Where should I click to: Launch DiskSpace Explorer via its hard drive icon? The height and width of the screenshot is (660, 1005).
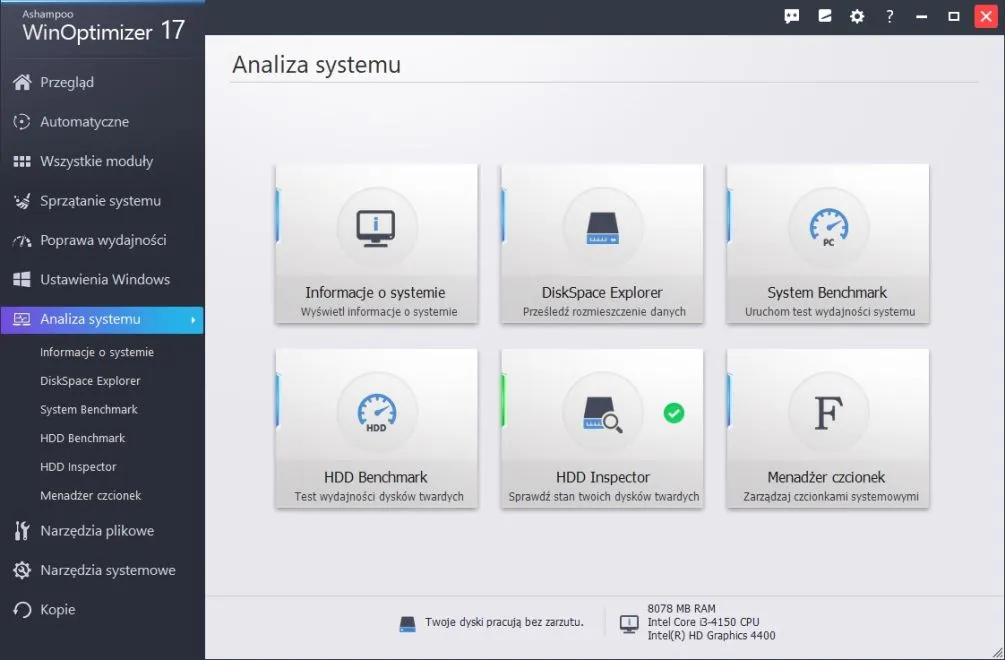click(x=601, y=227)
